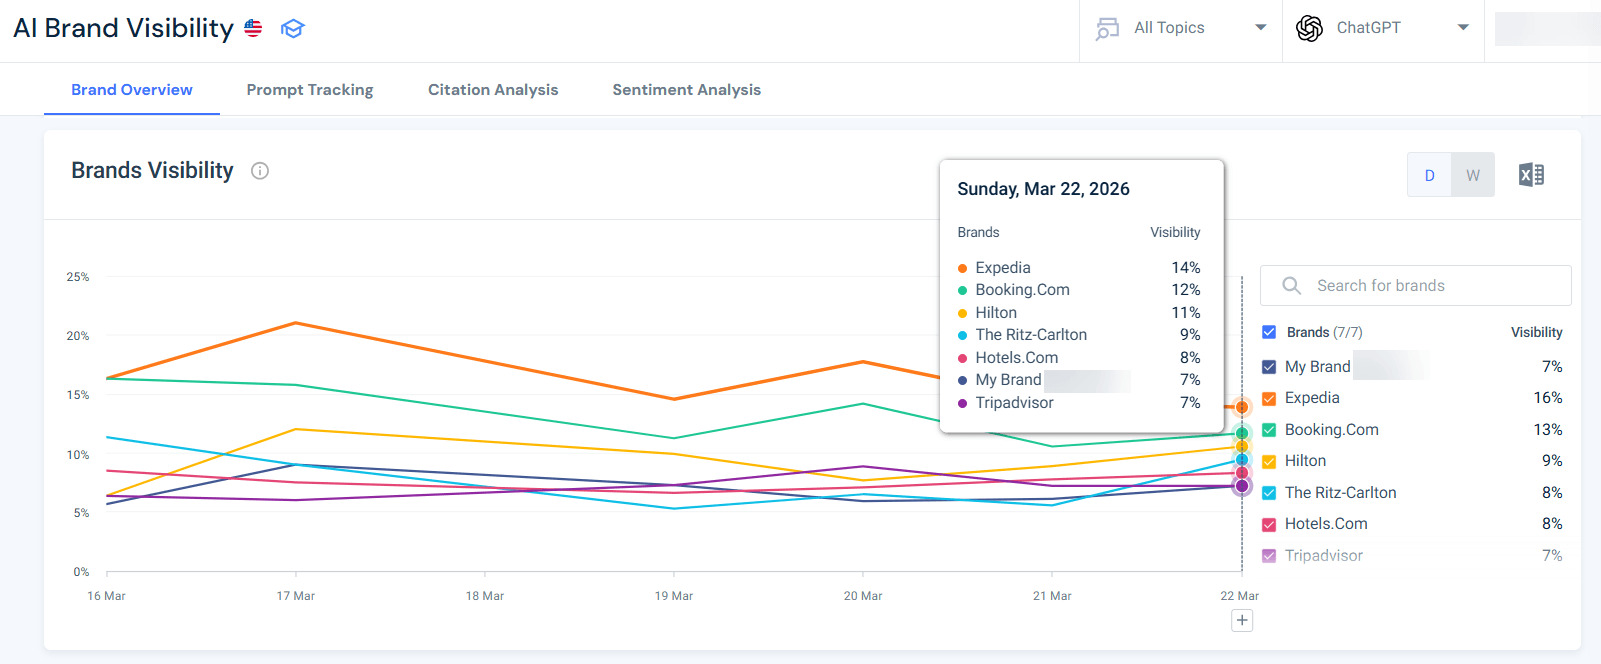Screen dimensions: 1601x664
Task: Uncheck the Hotels.Com checkbox
Action: click(x=1269, y=524)
